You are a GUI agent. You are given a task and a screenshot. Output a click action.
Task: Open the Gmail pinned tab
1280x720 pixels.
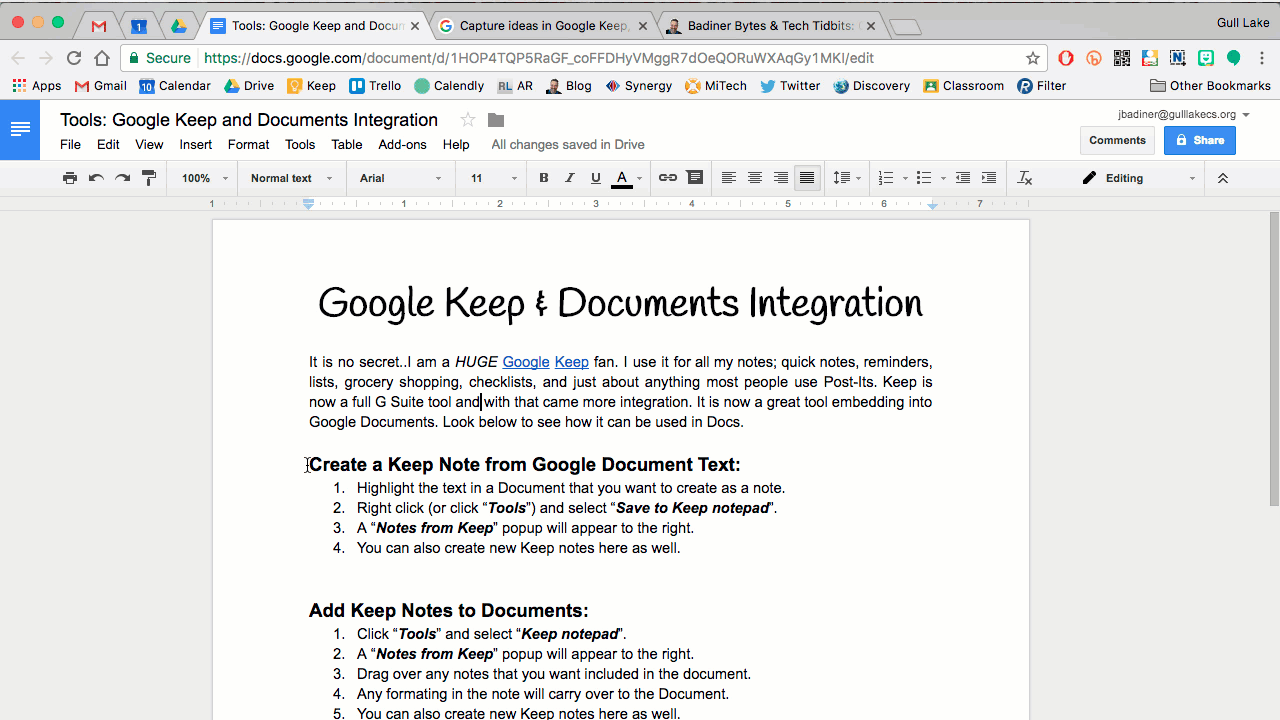point(99,26)
